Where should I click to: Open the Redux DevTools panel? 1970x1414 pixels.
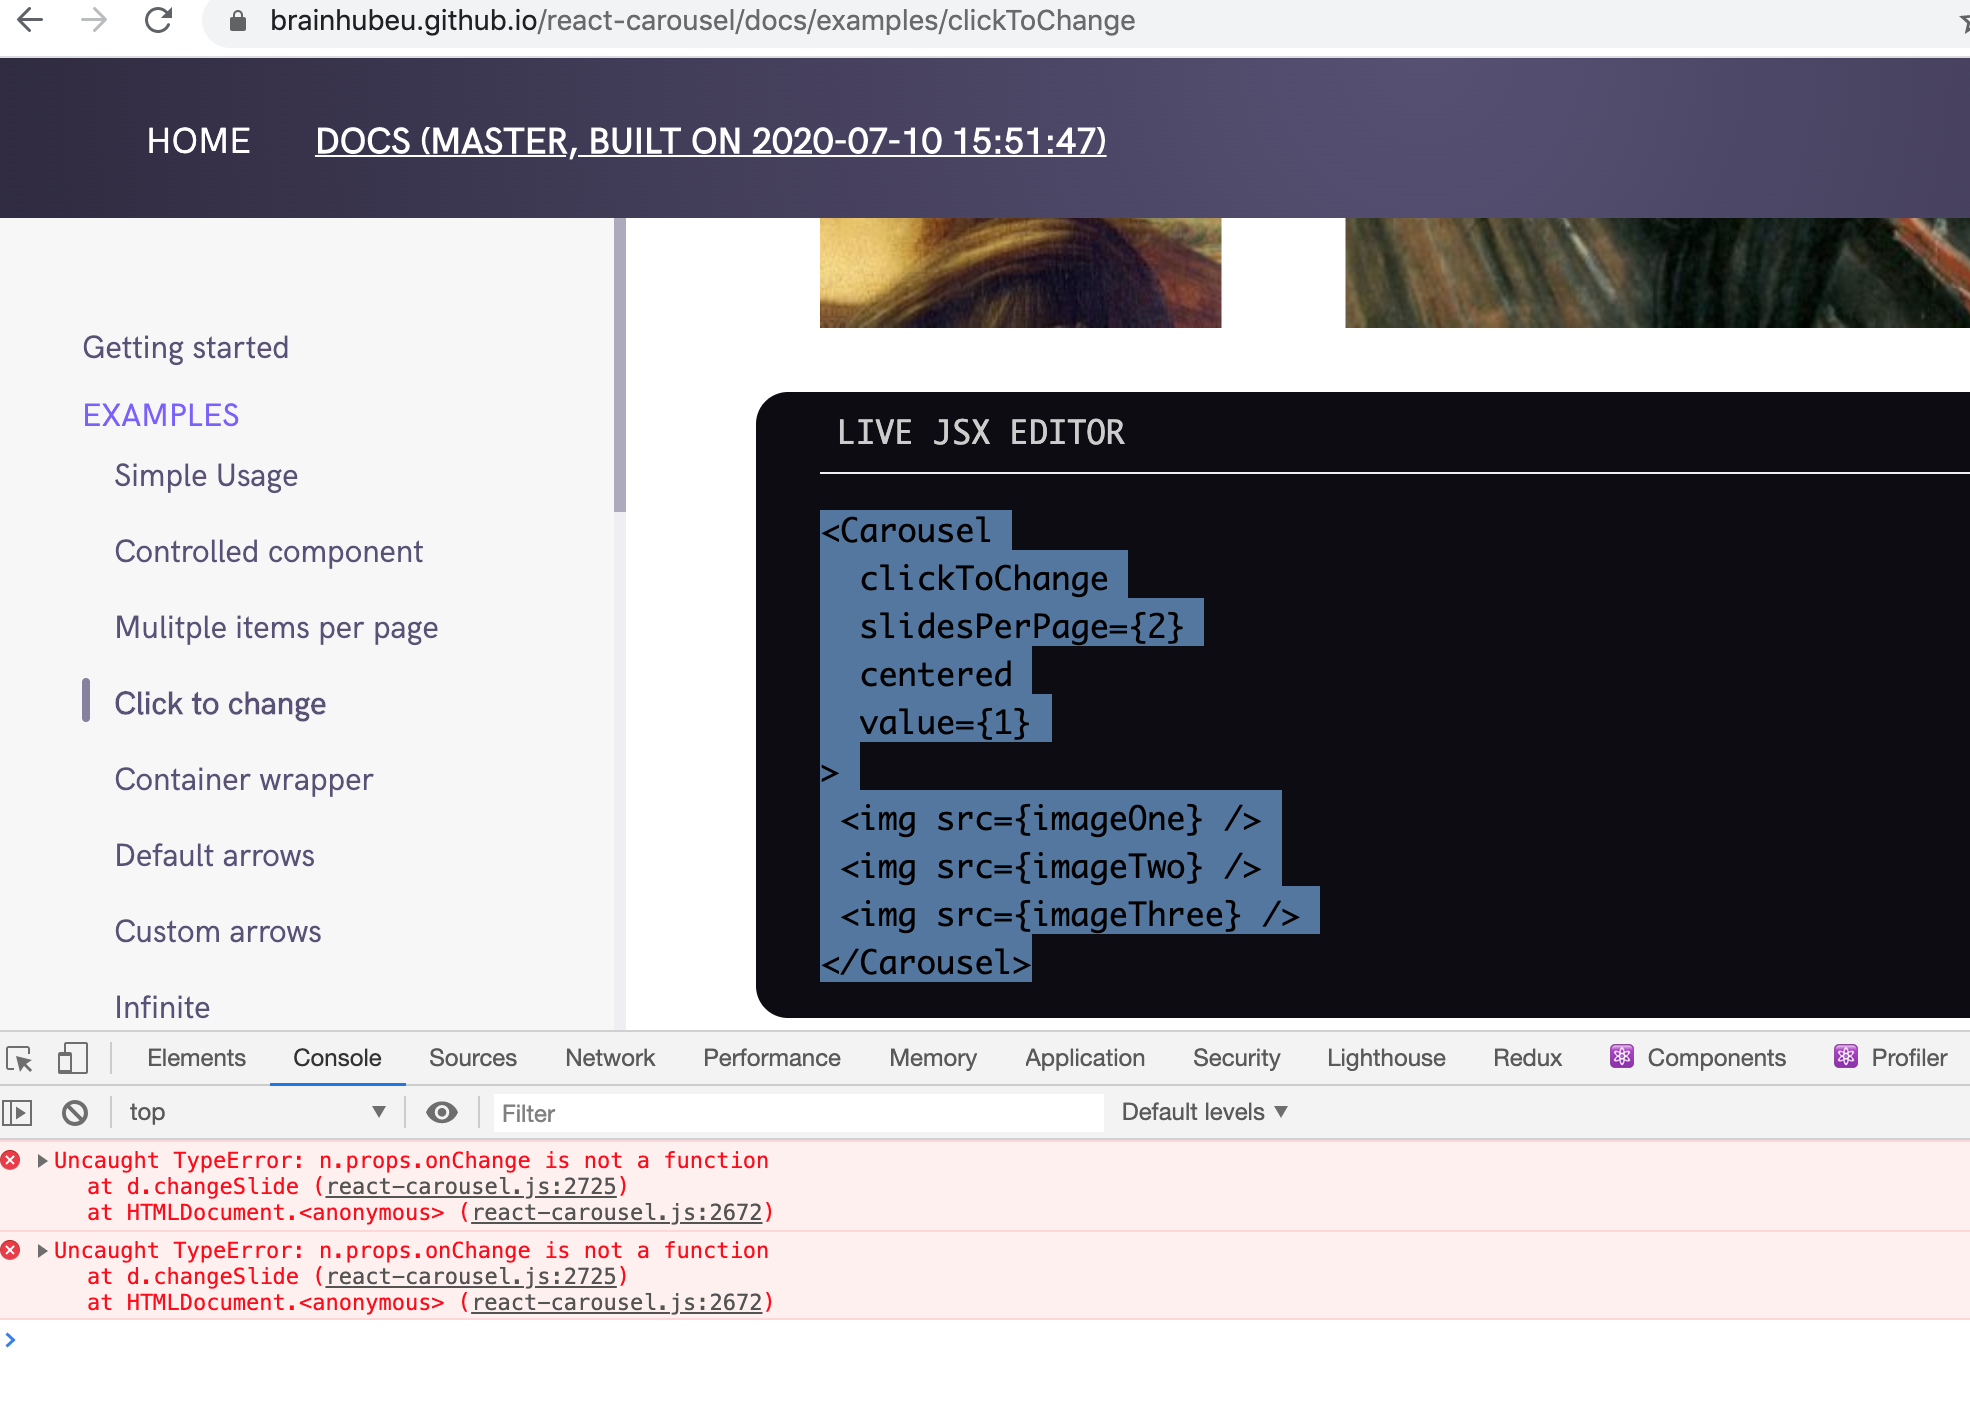tap(1526, 1057)
